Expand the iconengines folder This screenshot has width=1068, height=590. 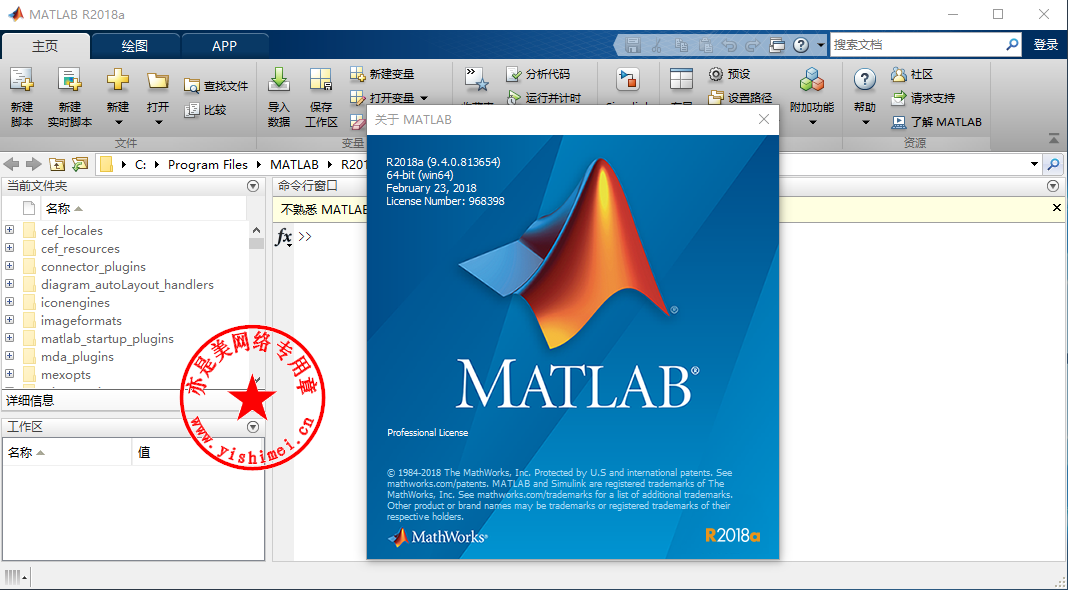point(10,302)
